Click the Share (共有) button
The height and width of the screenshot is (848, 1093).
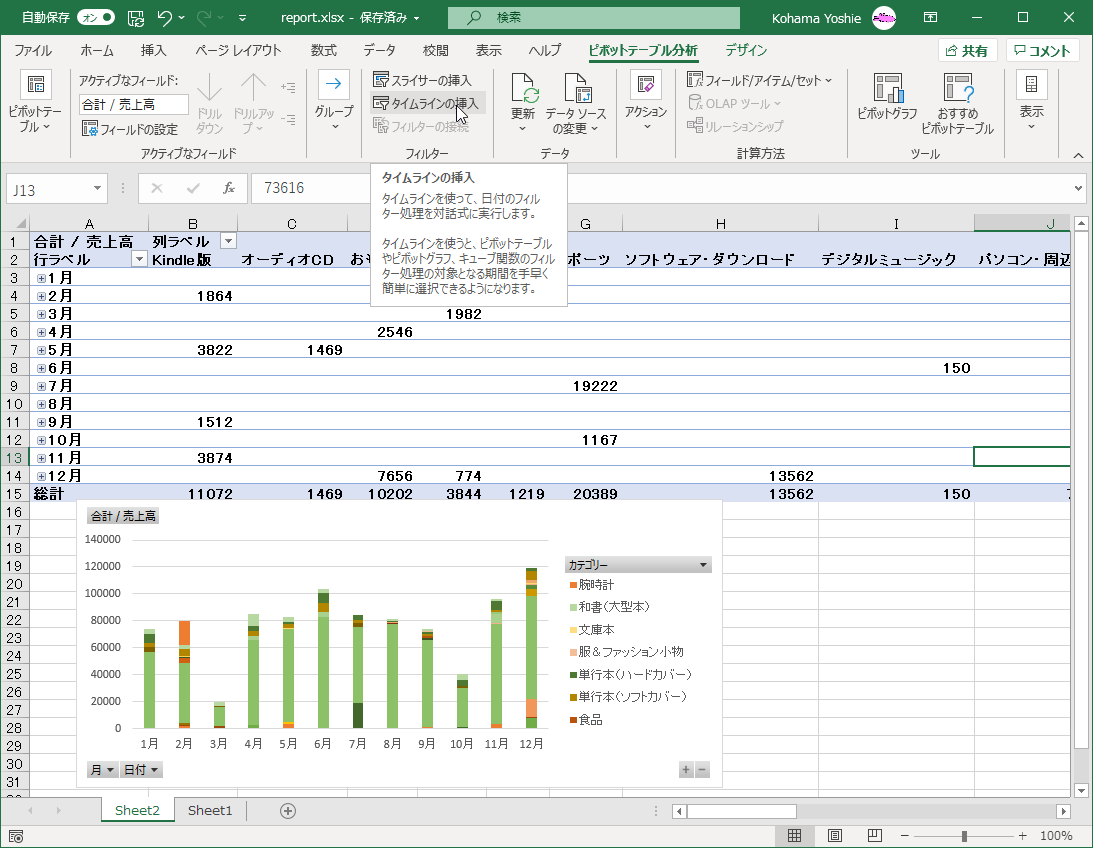966,51
